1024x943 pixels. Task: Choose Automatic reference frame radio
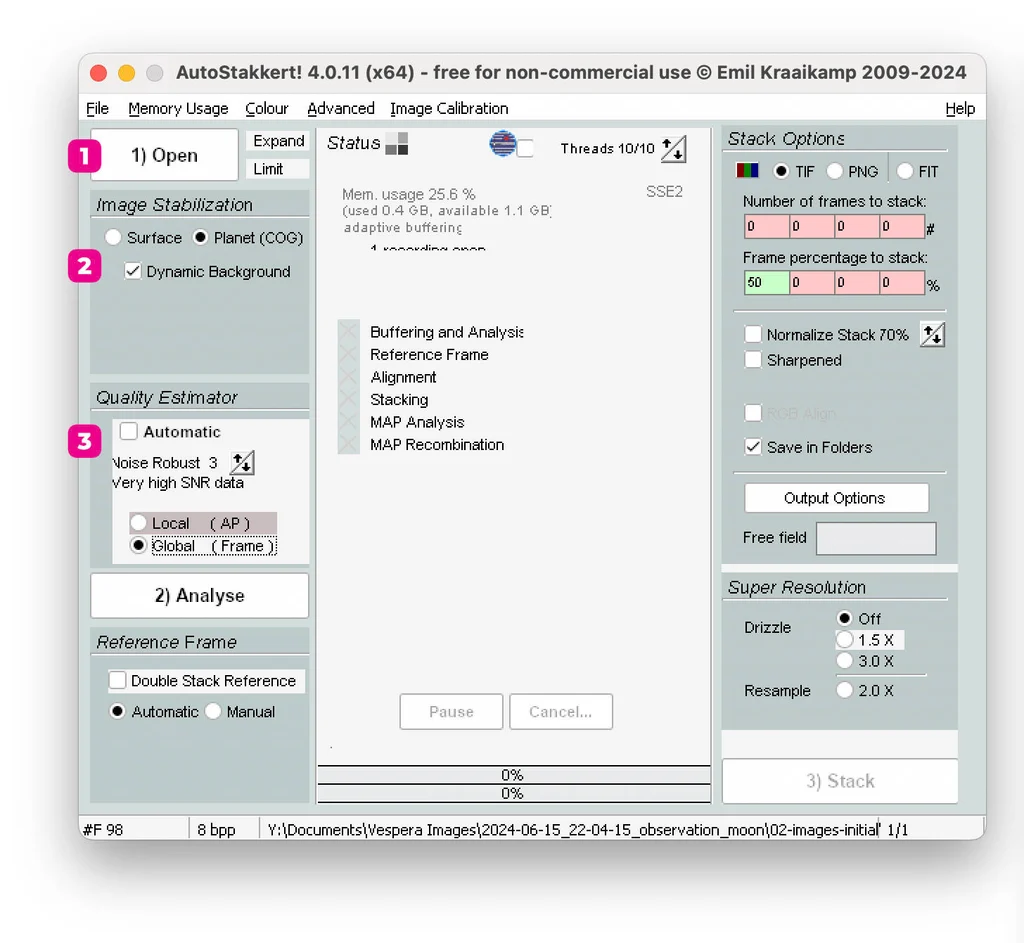(x=118, y=711)
